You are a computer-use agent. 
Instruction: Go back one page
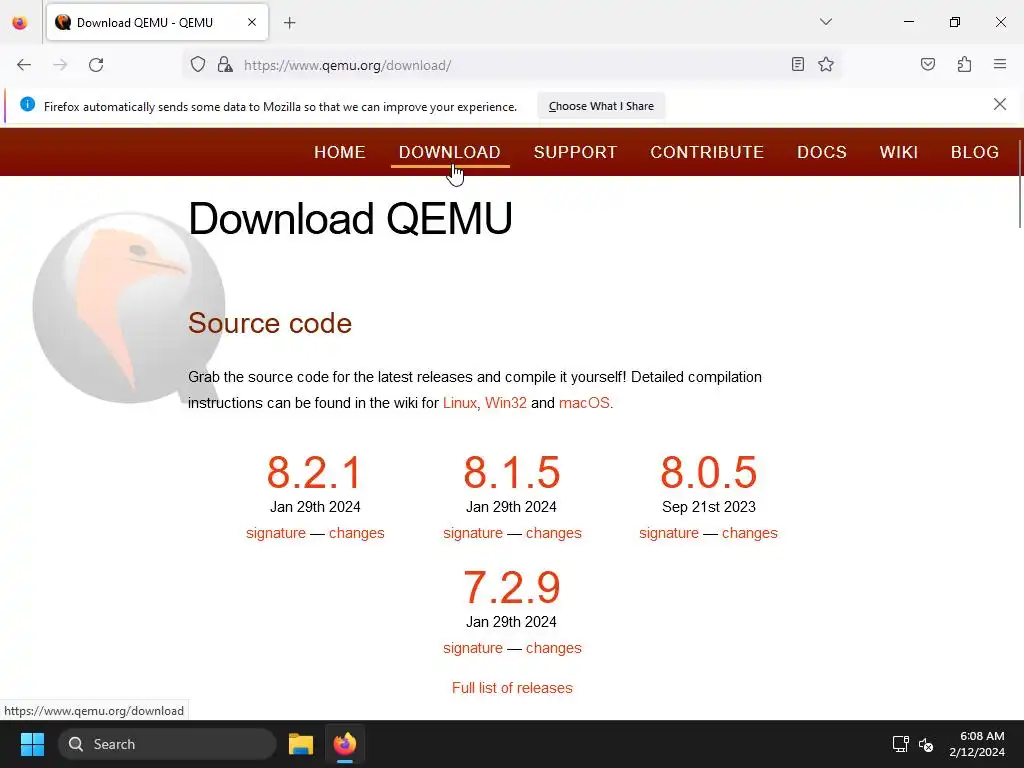tap(24, 65)
